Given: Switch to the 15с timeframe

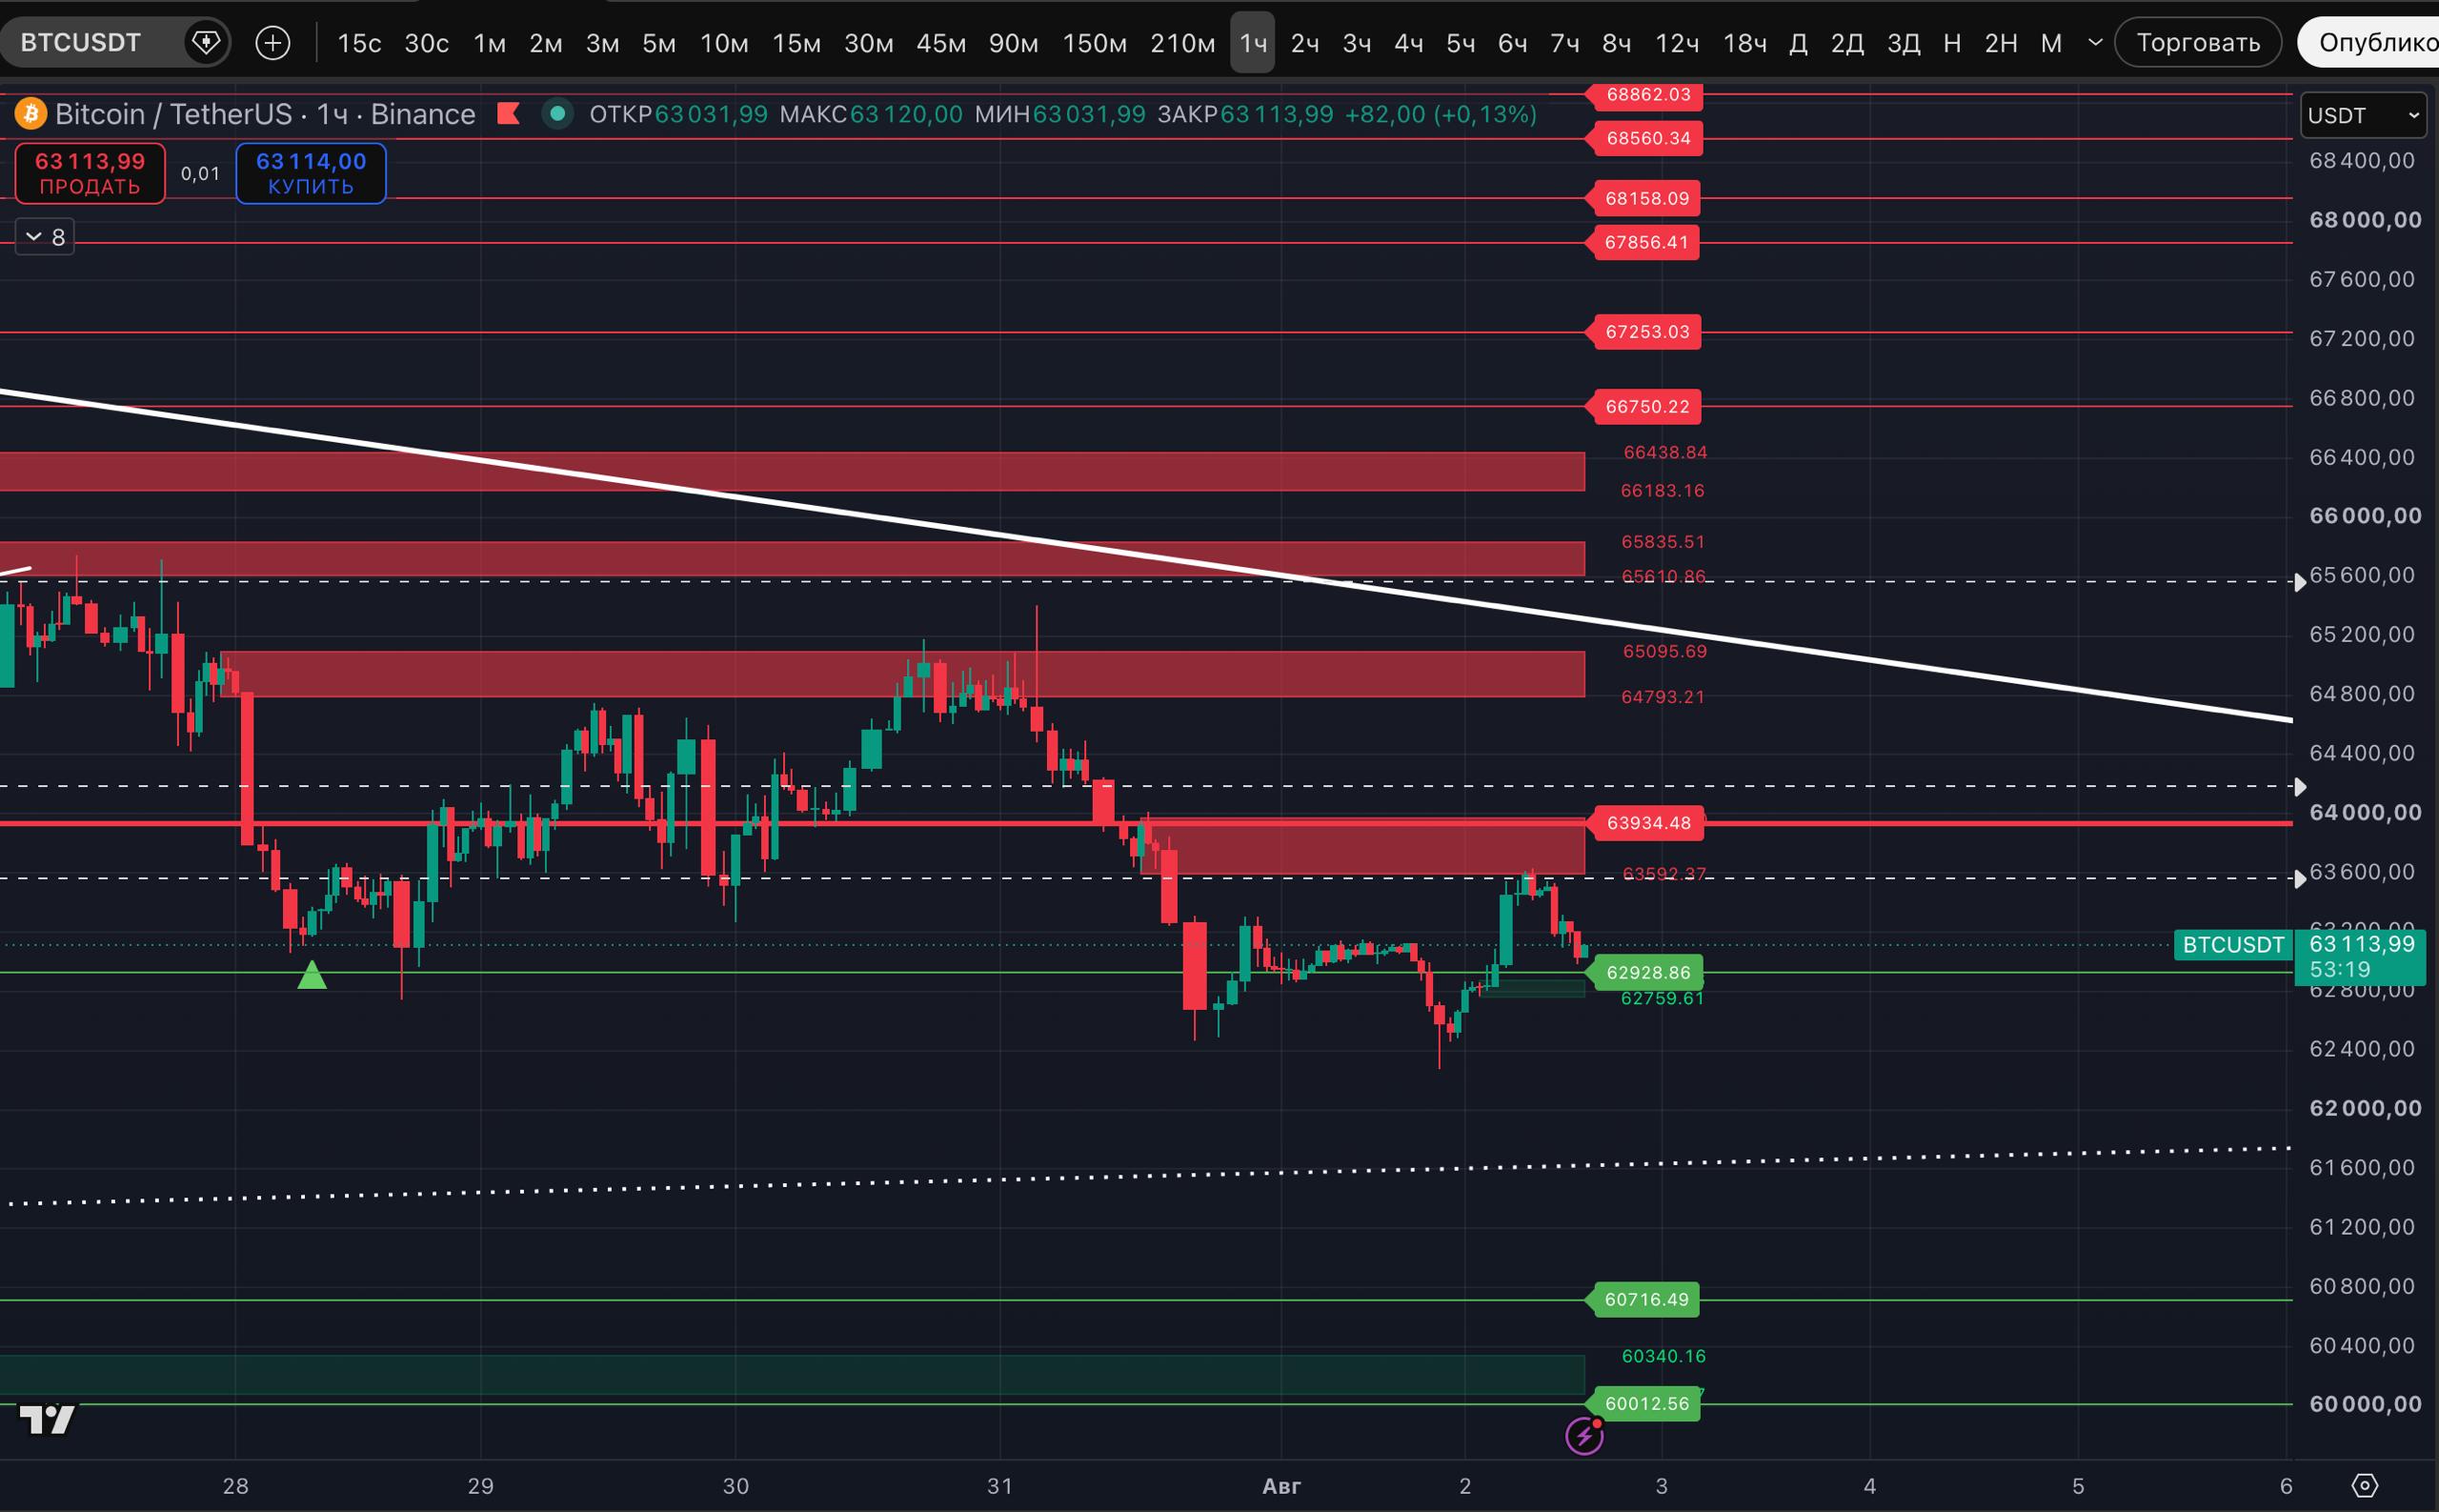Looking at the screenshot, I should click(359, 43).
